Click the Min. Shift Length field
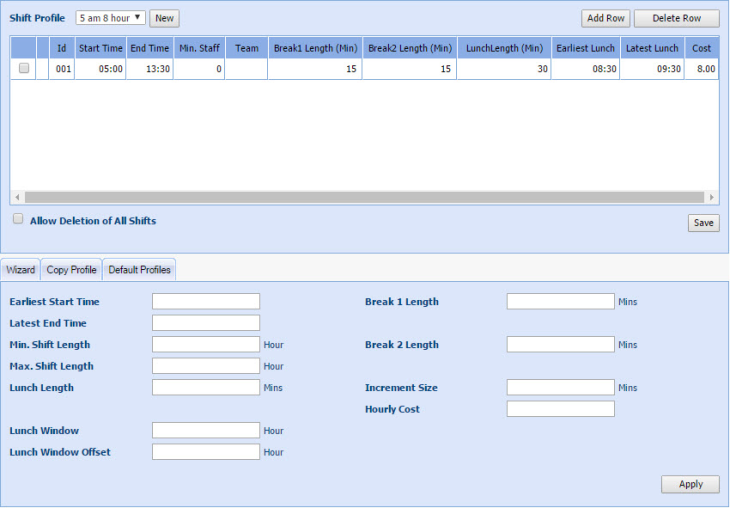The width and height of the screenshot is (730, 508). tap(205, 344)
